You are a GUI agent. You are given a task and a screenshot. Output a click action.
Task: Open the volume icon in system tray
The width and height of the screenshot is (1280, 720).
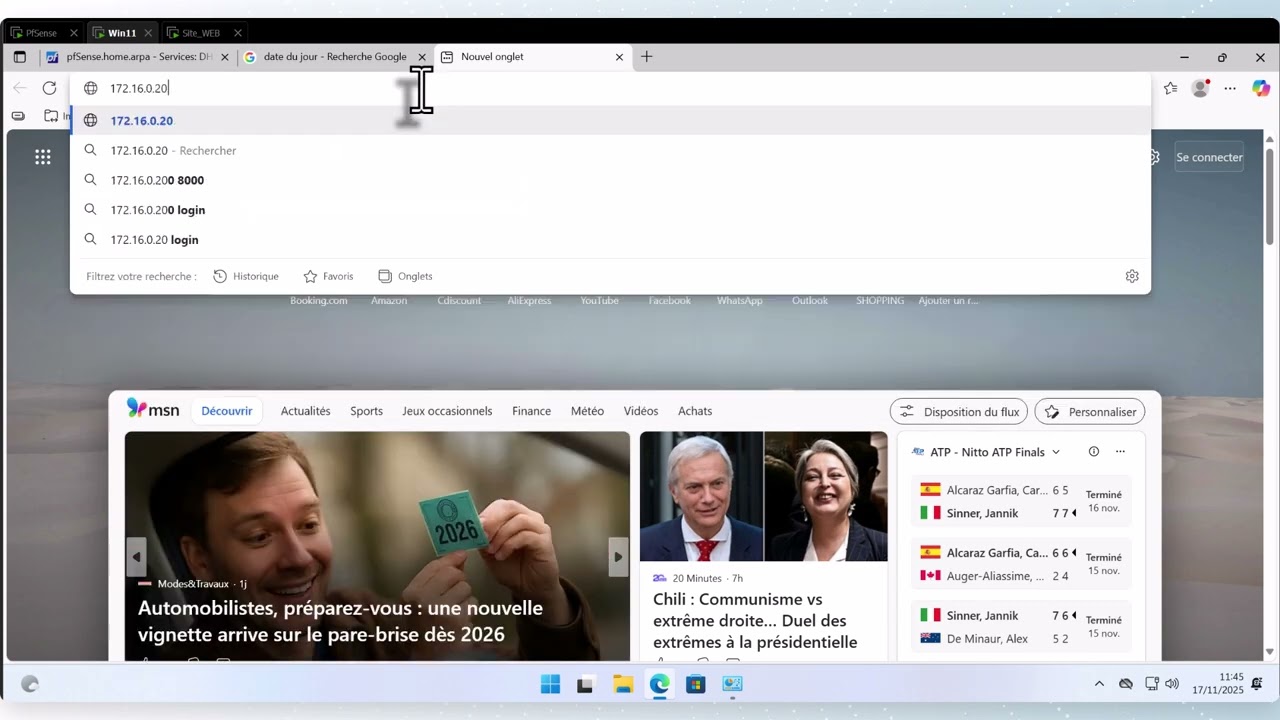pyautogui.click(x=1172, y=684)
